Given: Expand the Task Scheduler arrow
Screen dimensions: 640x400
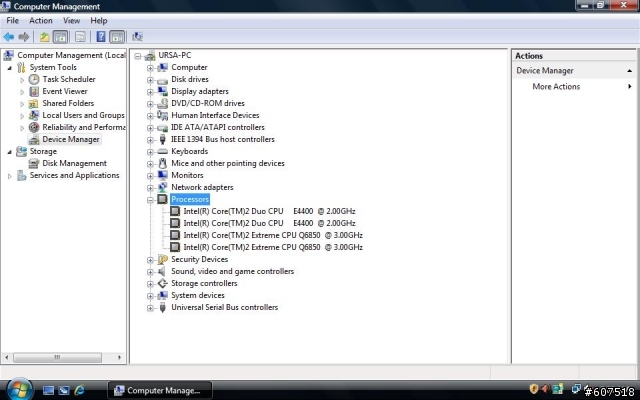Looking at the screenshot, I should [x=22, y=80].
